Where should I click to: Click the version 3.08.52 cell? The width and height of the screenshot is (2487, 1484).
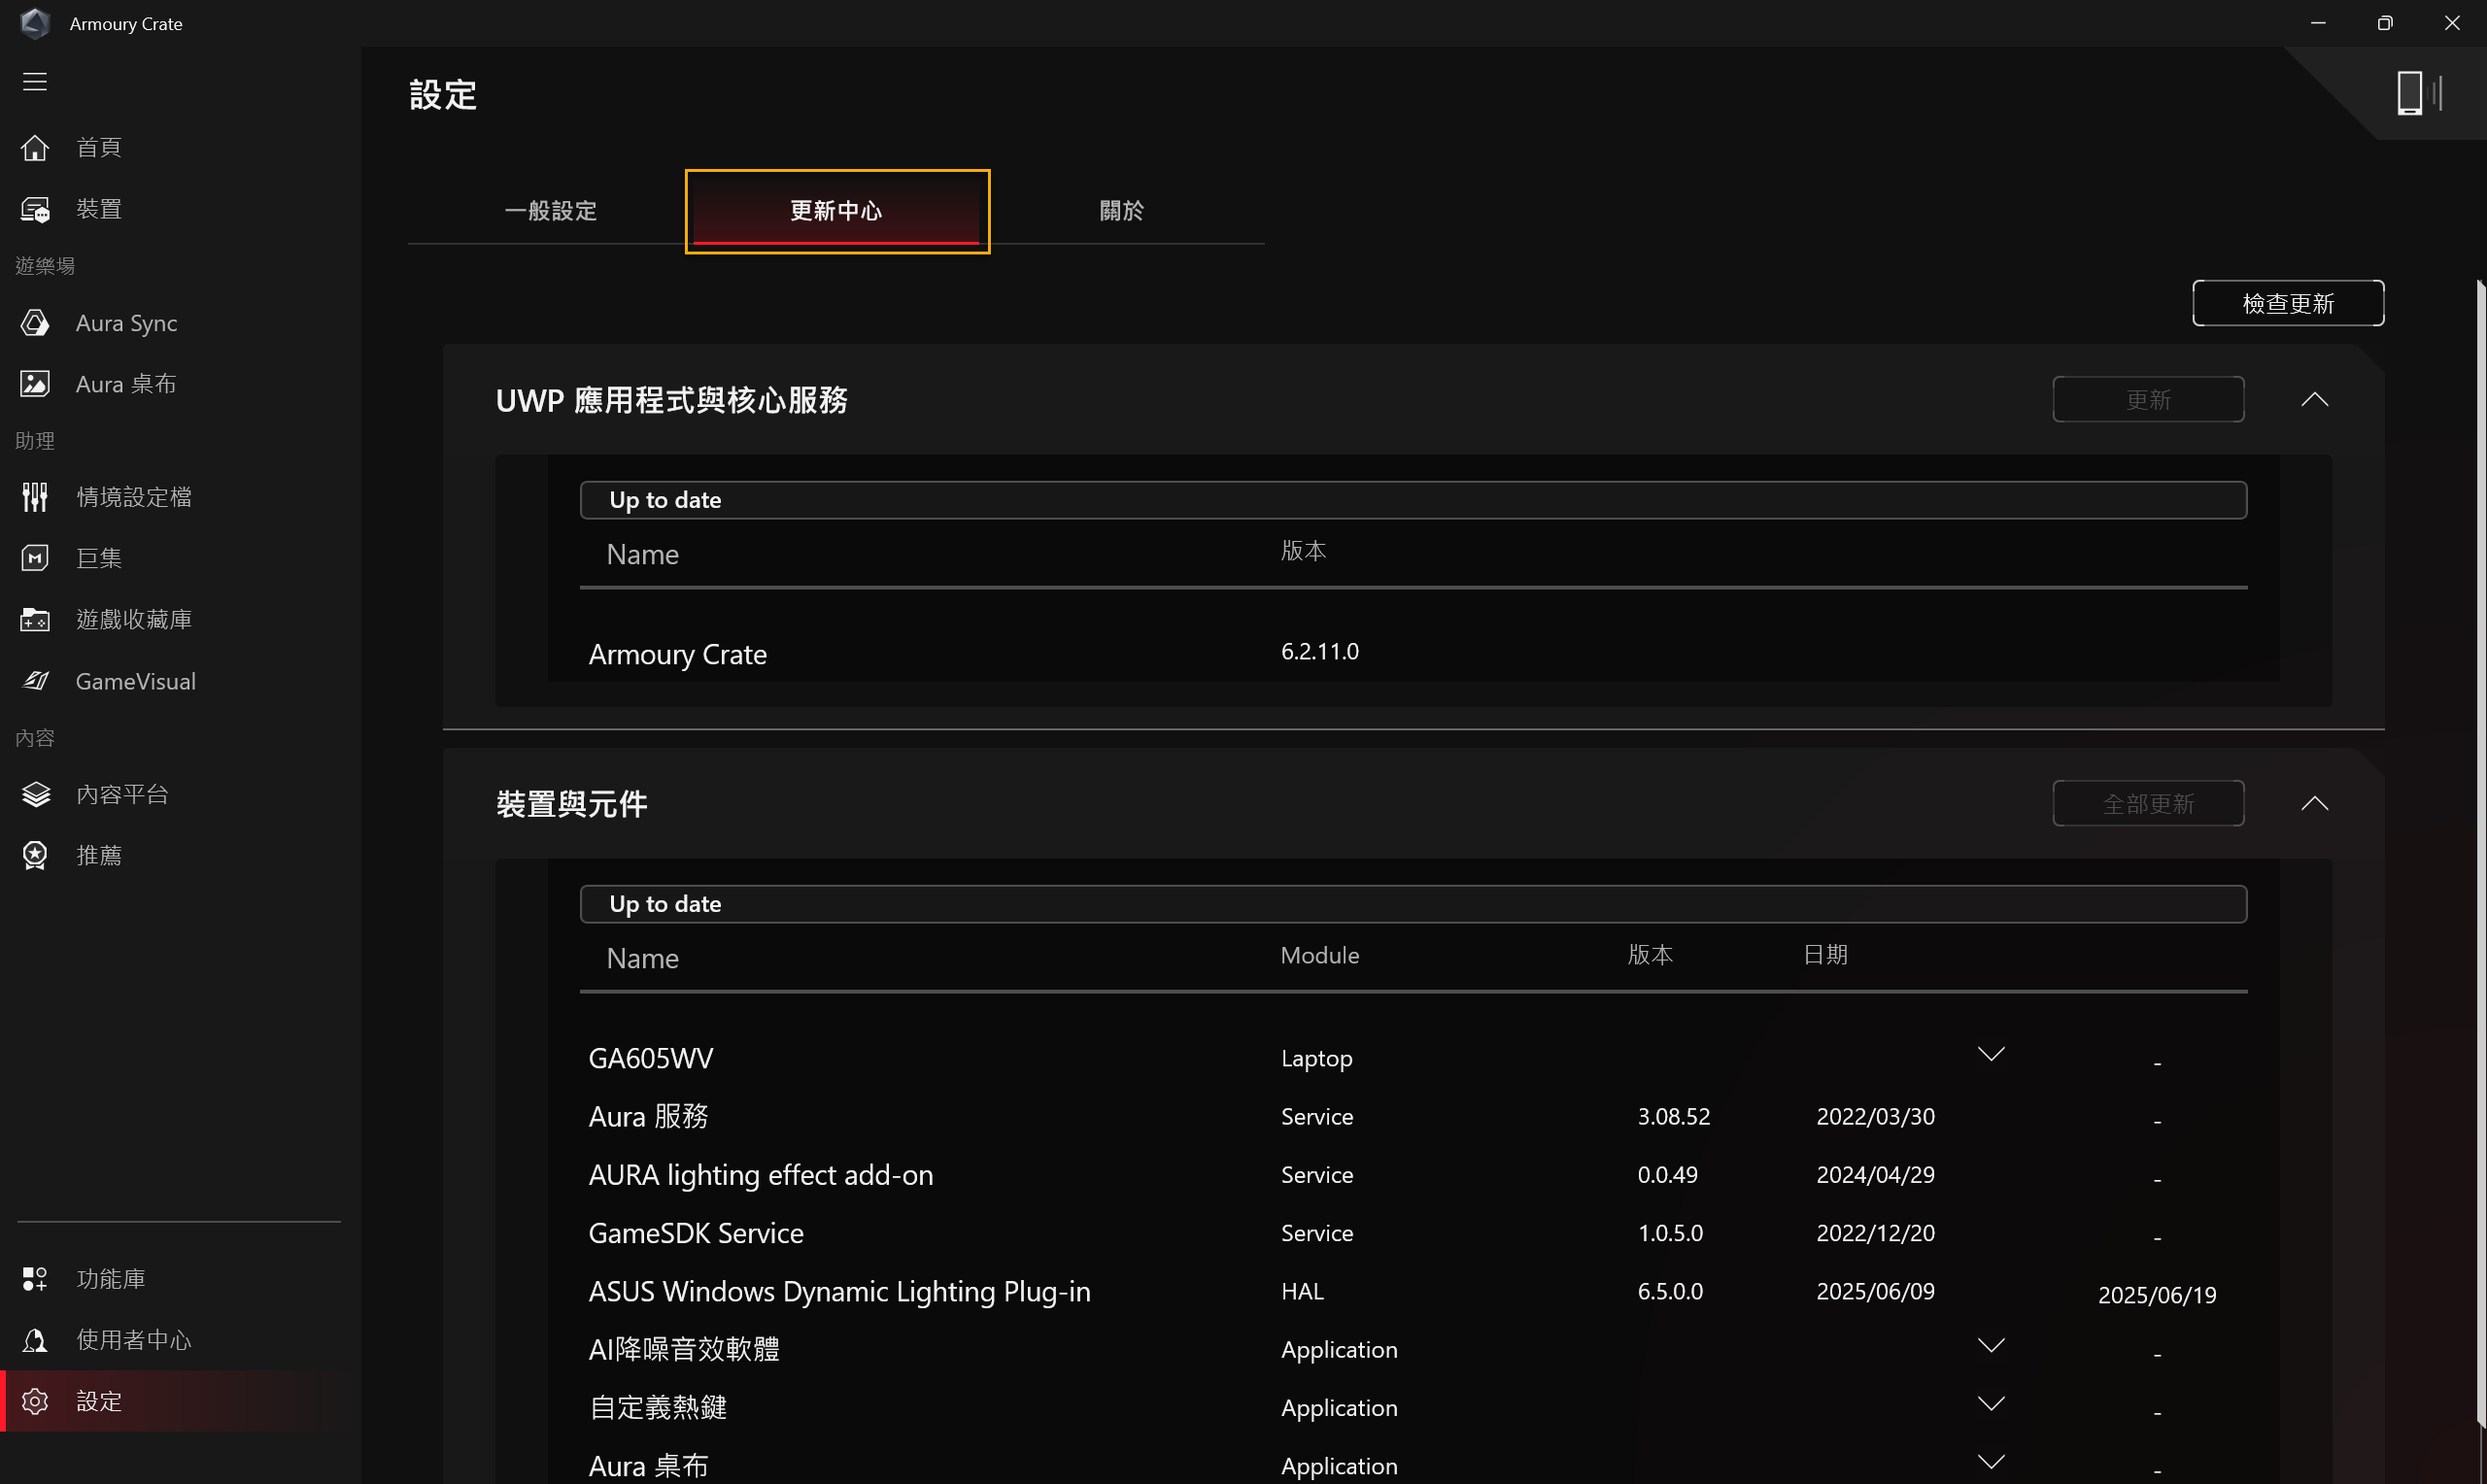(1673, 1116)
